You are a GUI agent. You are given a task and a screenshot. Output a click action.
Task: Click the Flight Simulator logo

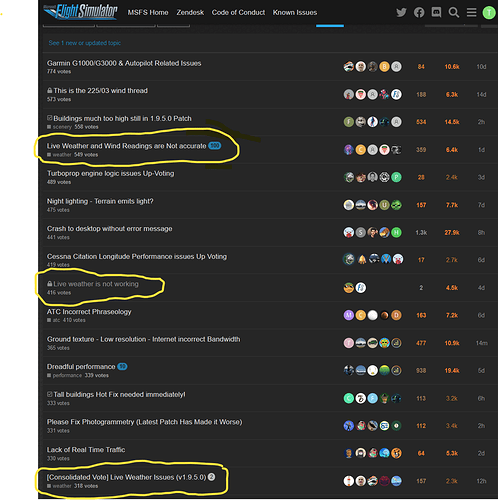tap(81, 12)
